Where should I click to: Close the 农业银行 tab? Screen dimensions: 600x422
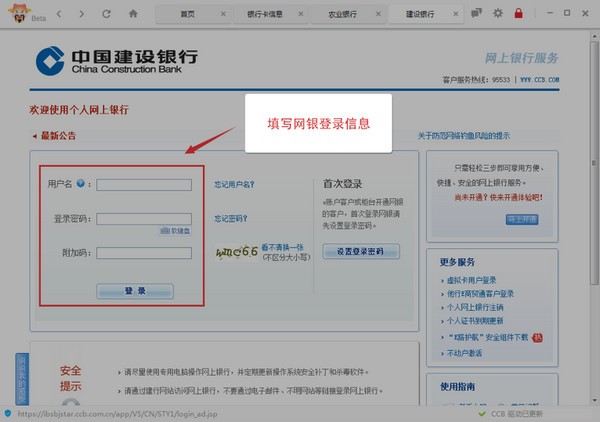[378, 14]
